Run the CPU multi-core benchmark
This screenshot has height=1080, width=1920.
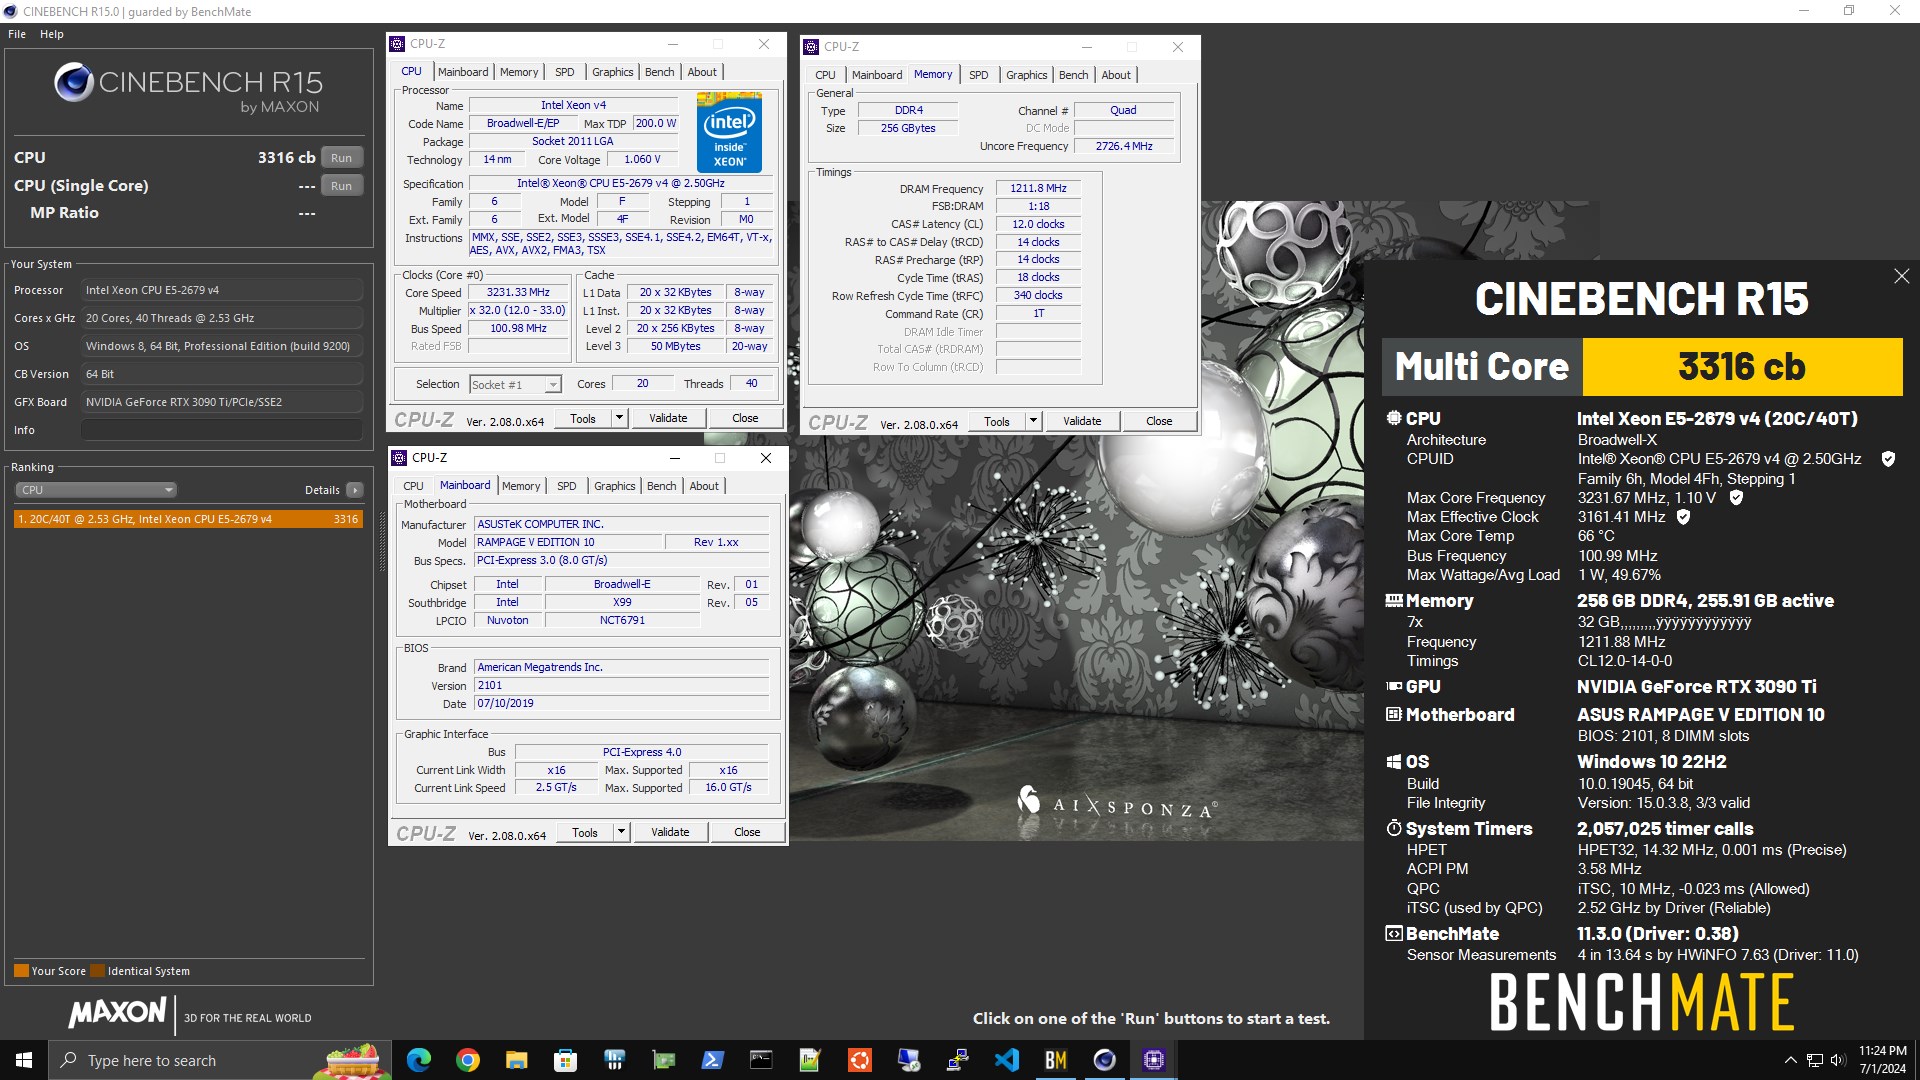point(341,158)
